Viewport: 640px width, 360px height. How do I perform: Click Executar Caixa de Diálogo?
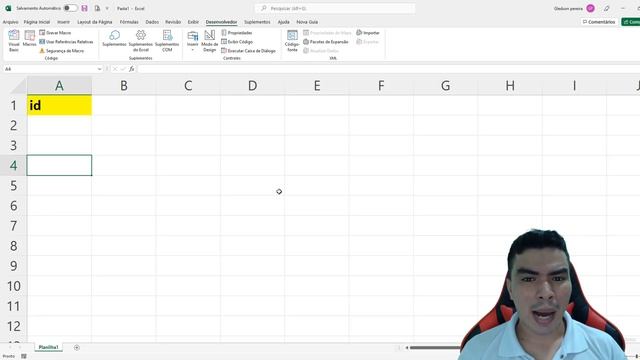click(249, 51)
